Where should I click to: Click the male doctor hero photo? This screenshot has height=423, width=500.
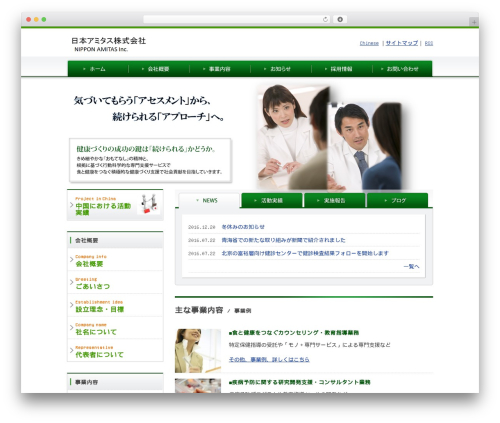[365, 146]
